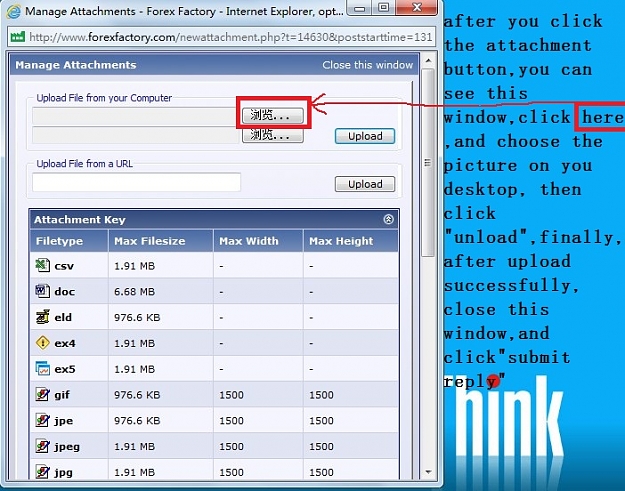Click Upload button for URL file
Image resolution: width=625 pixels, height=491 pixels.
coord(365,184)
